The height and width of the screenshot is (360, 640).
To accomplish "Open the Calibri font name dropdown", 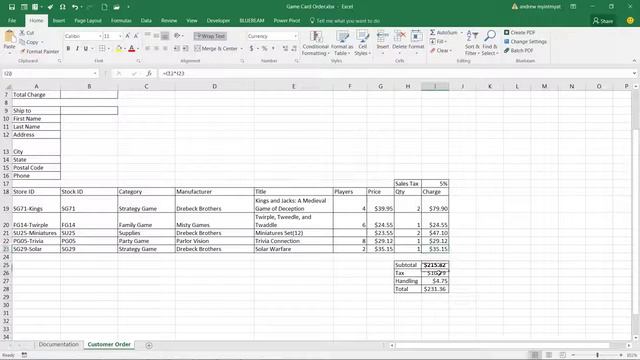I will tap(100, 36).
